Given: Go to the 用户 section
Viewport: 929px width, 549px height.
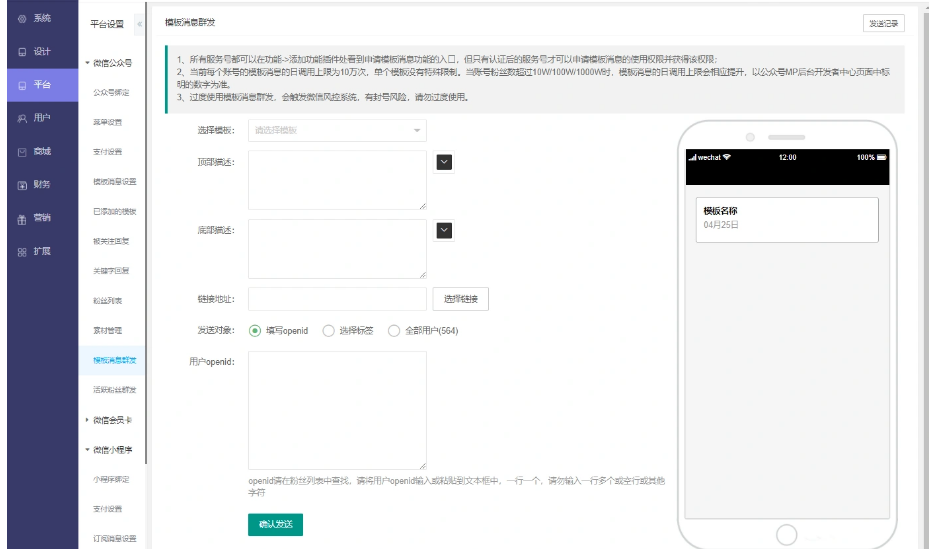Looking at the screenshot, I should click(x=35, y=118).
